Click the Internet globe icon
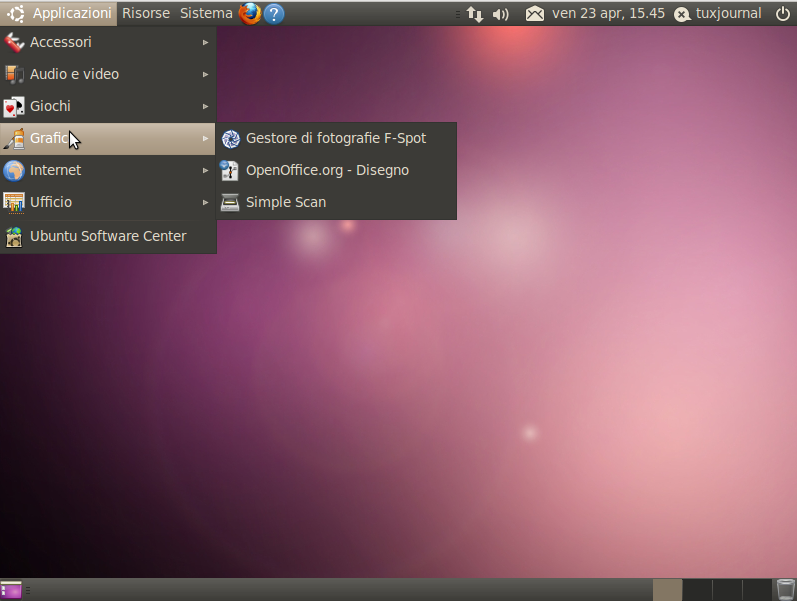 tap(14, 170)
